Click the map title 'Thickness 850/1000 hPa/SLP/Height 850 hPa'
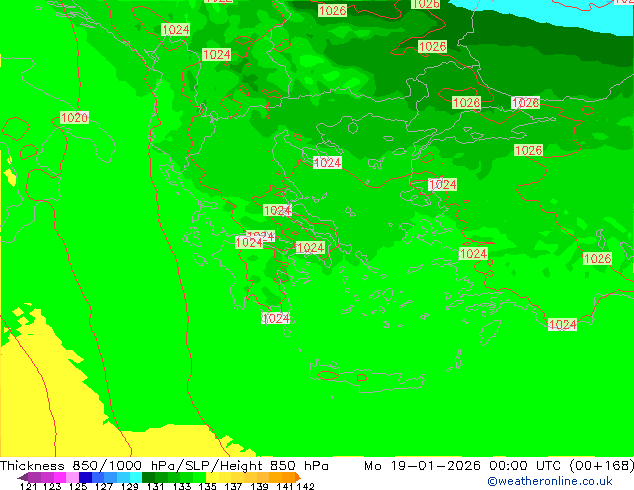Viewport: 634px width, 490px height. (164, 466)
